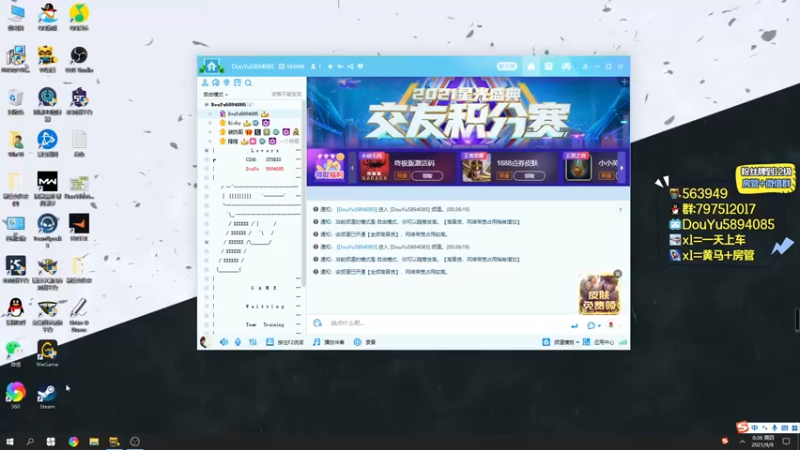Viewport: 800px width, 450px height.
Task: Open the QQ penguin desktop shortcut
Action: [x=15, y=311]
